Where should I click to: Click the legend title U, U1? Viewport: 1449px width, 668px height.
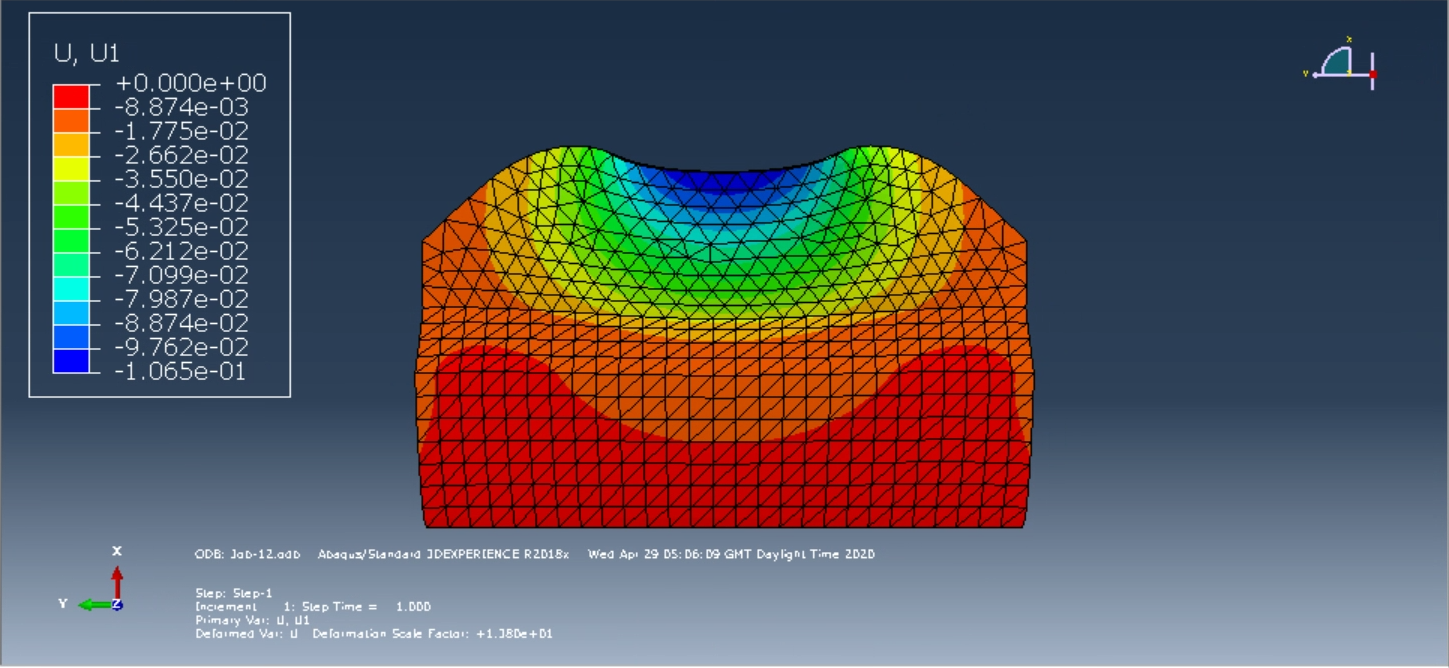tap(86, 53)
